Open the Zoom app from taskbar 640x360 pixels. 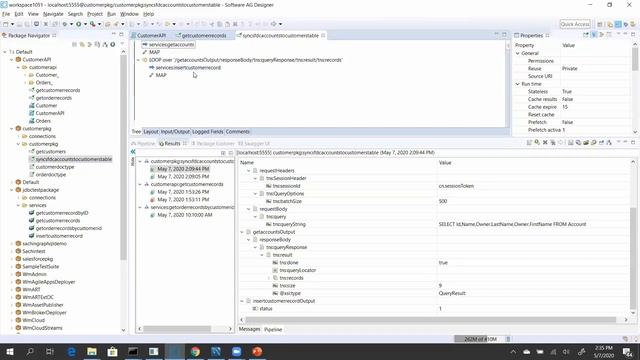pyautogui.click(x=236, y=351)
